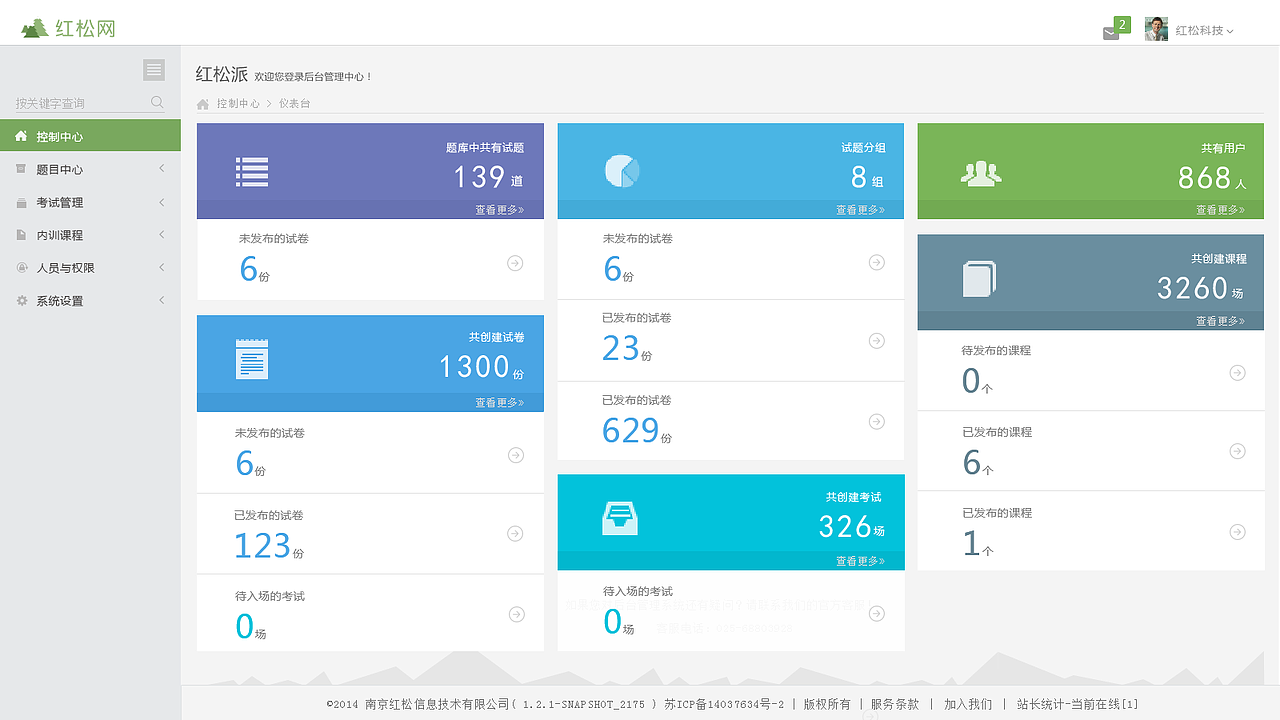This screenshot has width=1280, height=720.
Task: Go to 控制中心 breadcrumb link
Action: (x=238, y=104)
